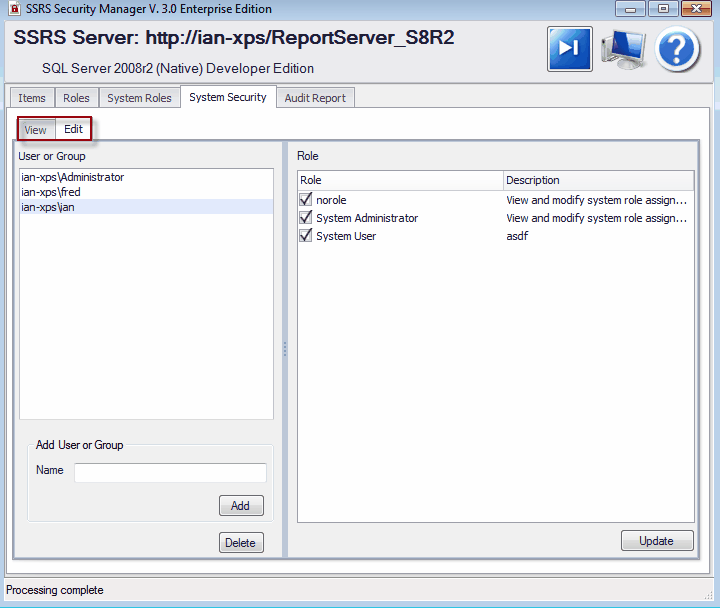Viewport: 720px width, 608px height.
Task: Maximize the SSRS Security Manager window
Action: click(x=663, y=9)
